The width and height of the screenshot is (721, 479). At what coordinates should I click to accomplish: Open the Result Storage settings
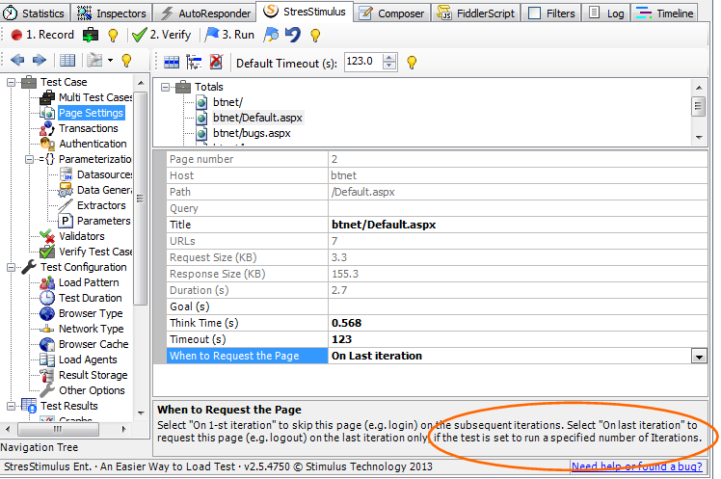click(93, 375)
